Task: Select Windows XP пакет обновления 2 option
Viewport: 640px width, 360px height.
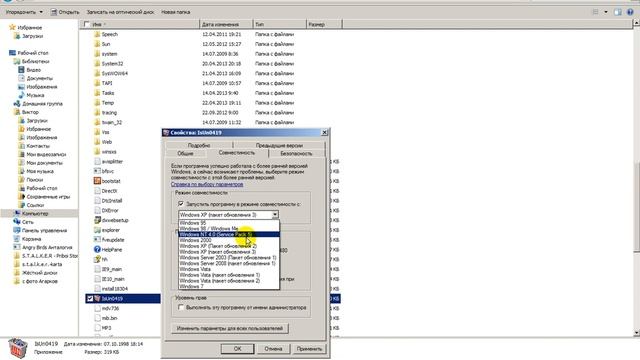Action: pos(229,246)
